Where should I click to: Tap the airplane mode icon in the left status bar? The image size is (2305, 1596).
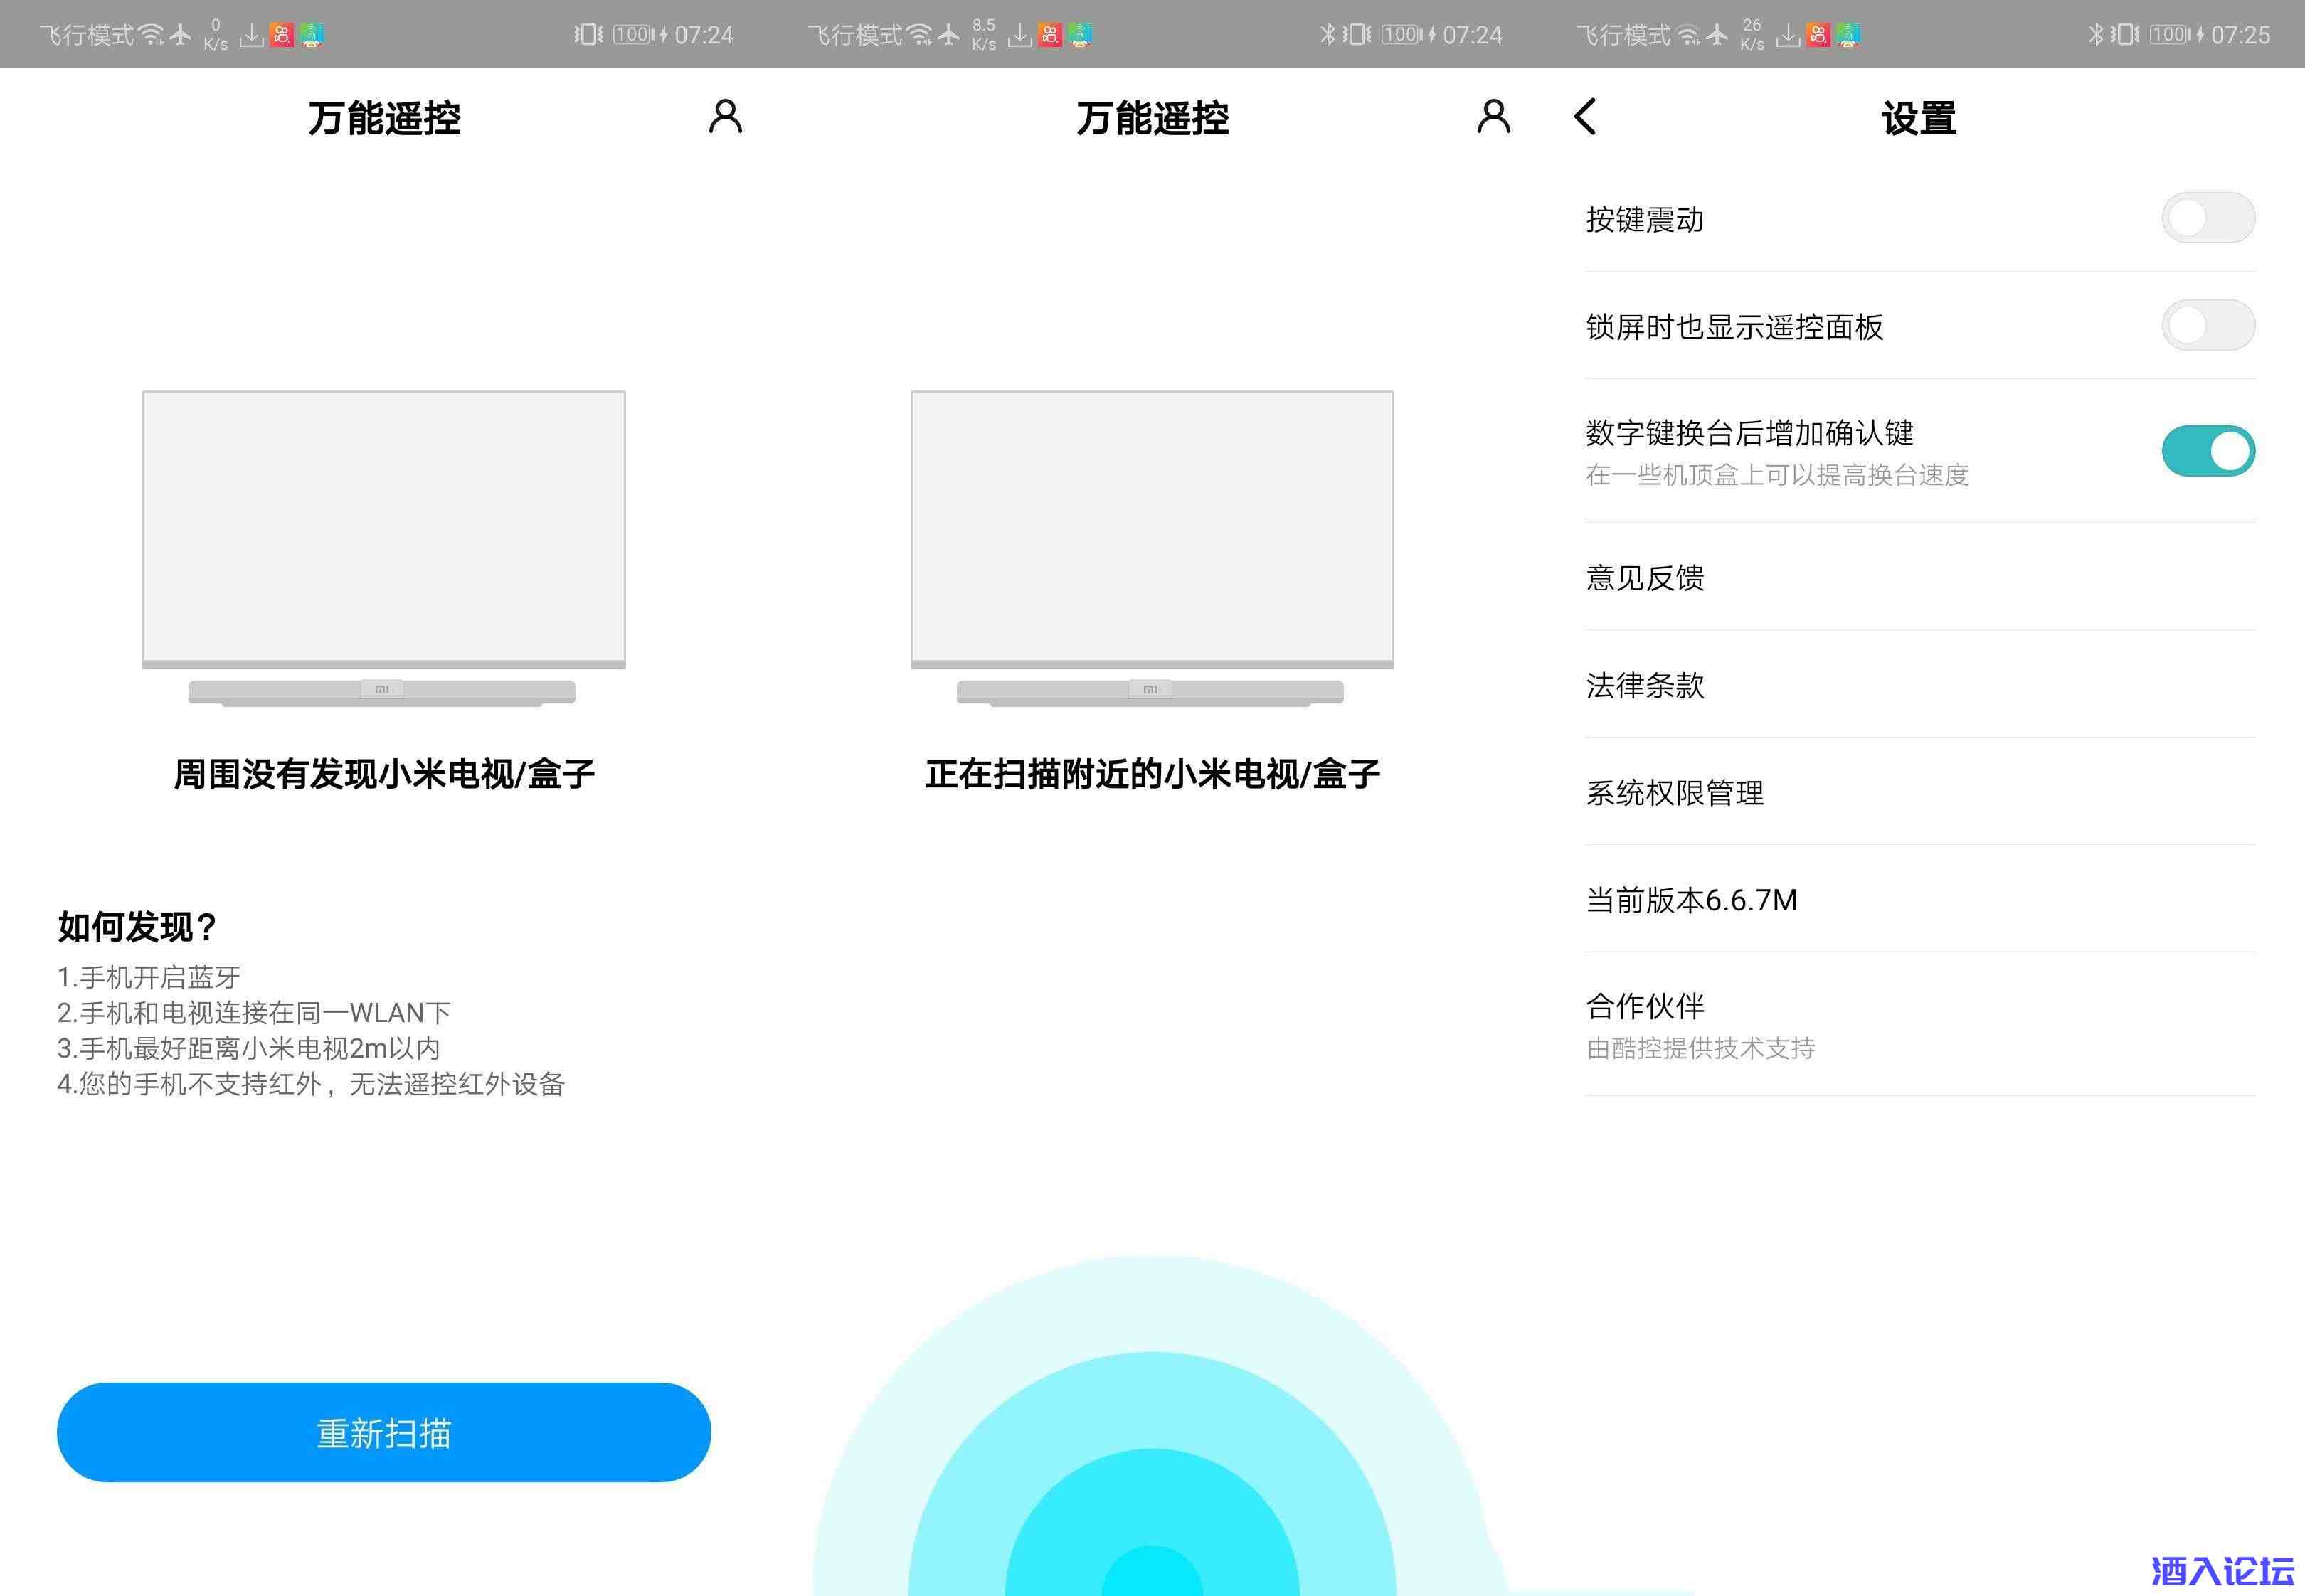tap(181, 34)
